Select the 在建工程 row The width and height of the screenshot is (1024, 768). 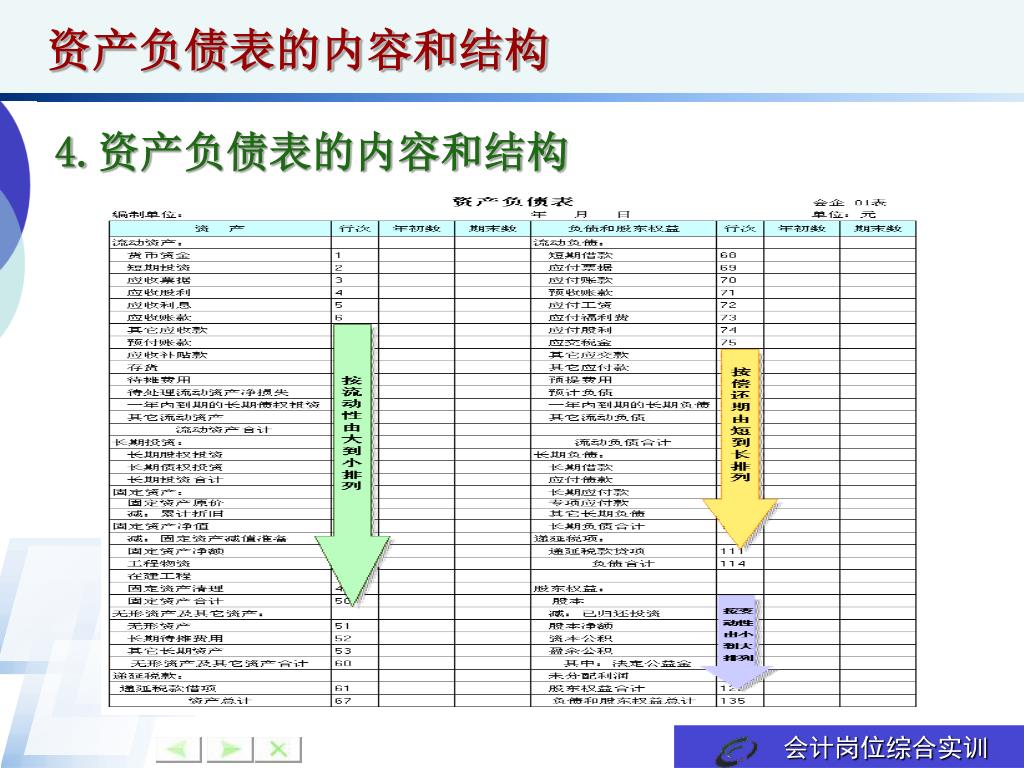click(x=159, y=576)
